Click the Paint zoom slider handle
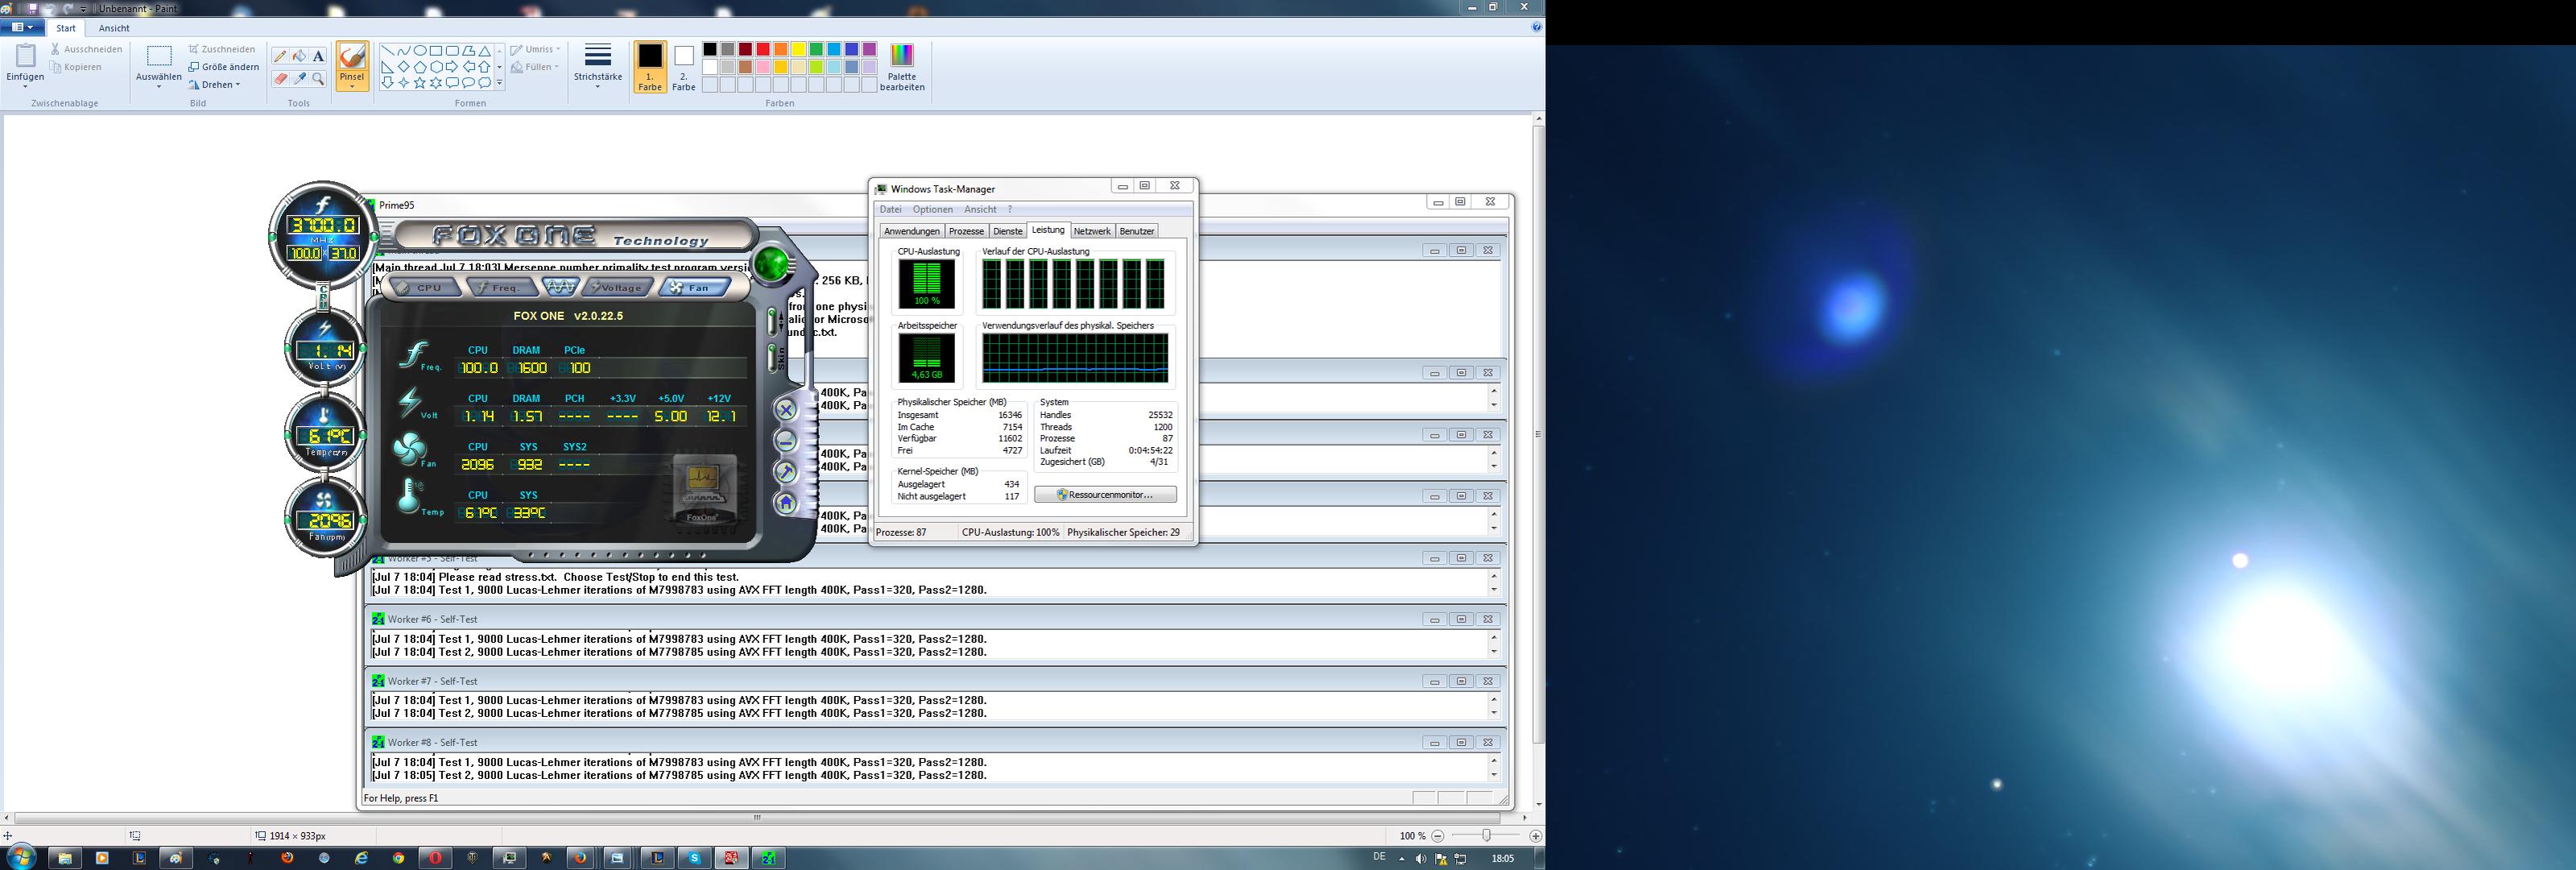The image size is (2576, 870). point(1486,835)
